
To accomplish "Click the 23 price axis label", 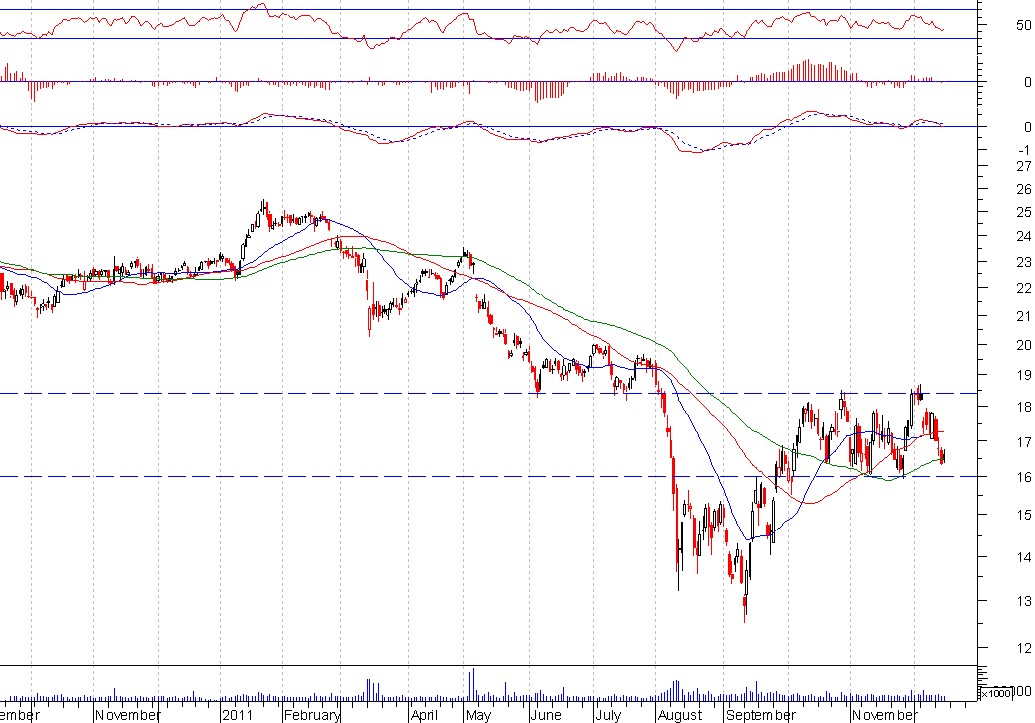I will (1023, 261).
